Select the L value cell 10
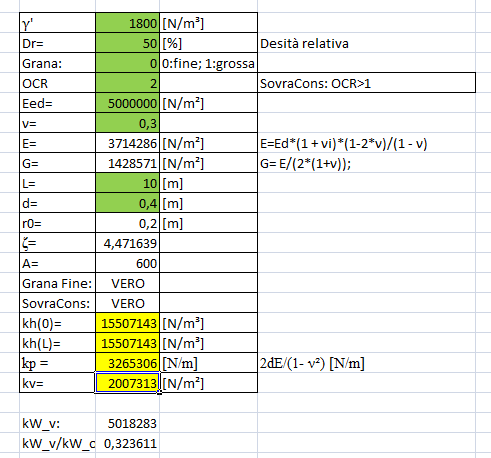The height and width of the screenshot is (458, 491). [127, 183]
